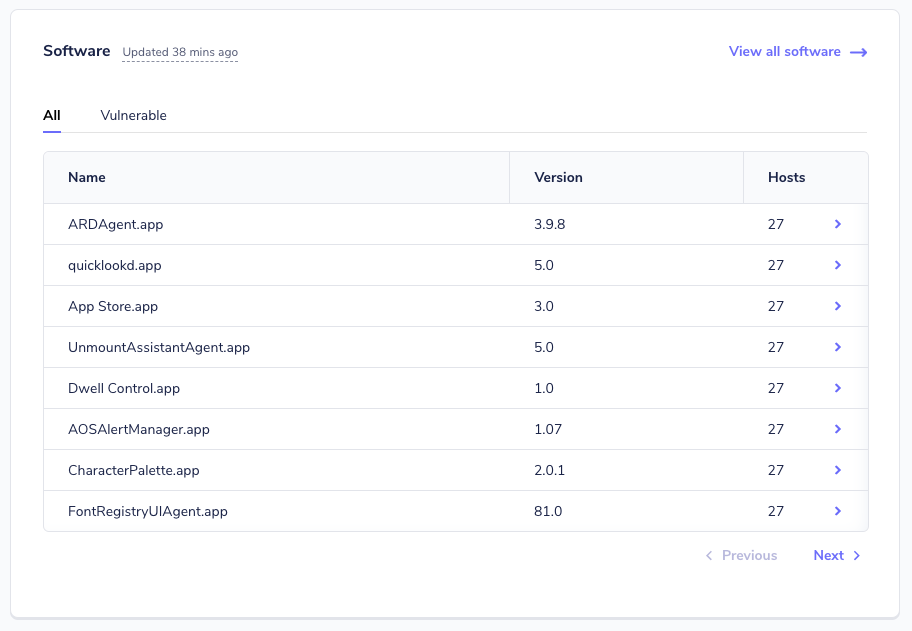Select the arrow on FontRegistryUIAgent.app row
The height and width of the screenshot is (631, 912).
[x=838, y=511]
